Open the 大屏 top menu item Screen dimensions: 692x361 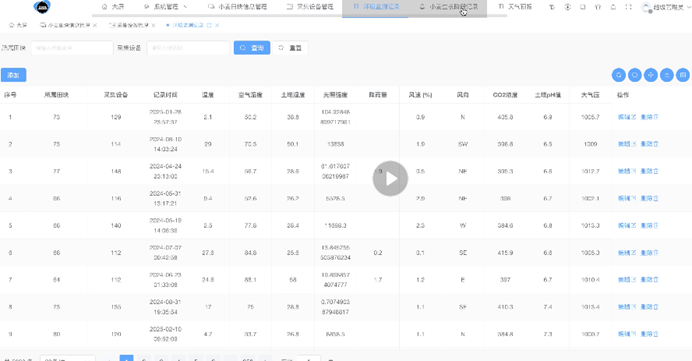(113, 7)
